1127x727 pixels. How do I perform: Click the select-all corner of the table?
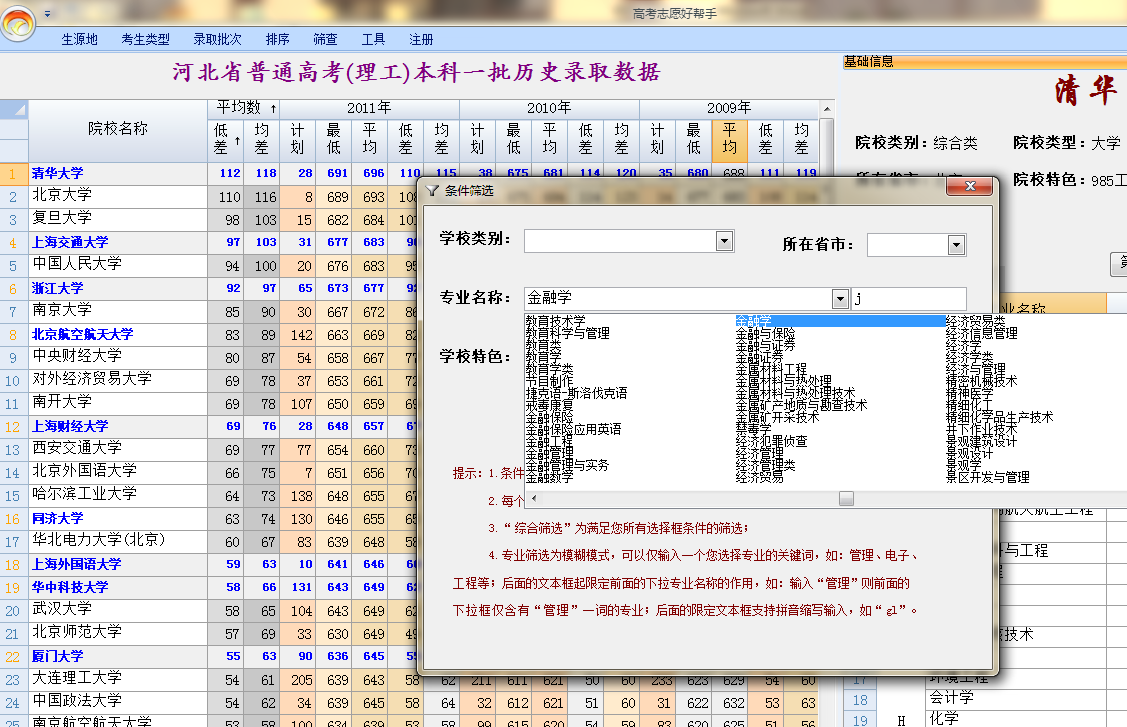coord(14,109)
